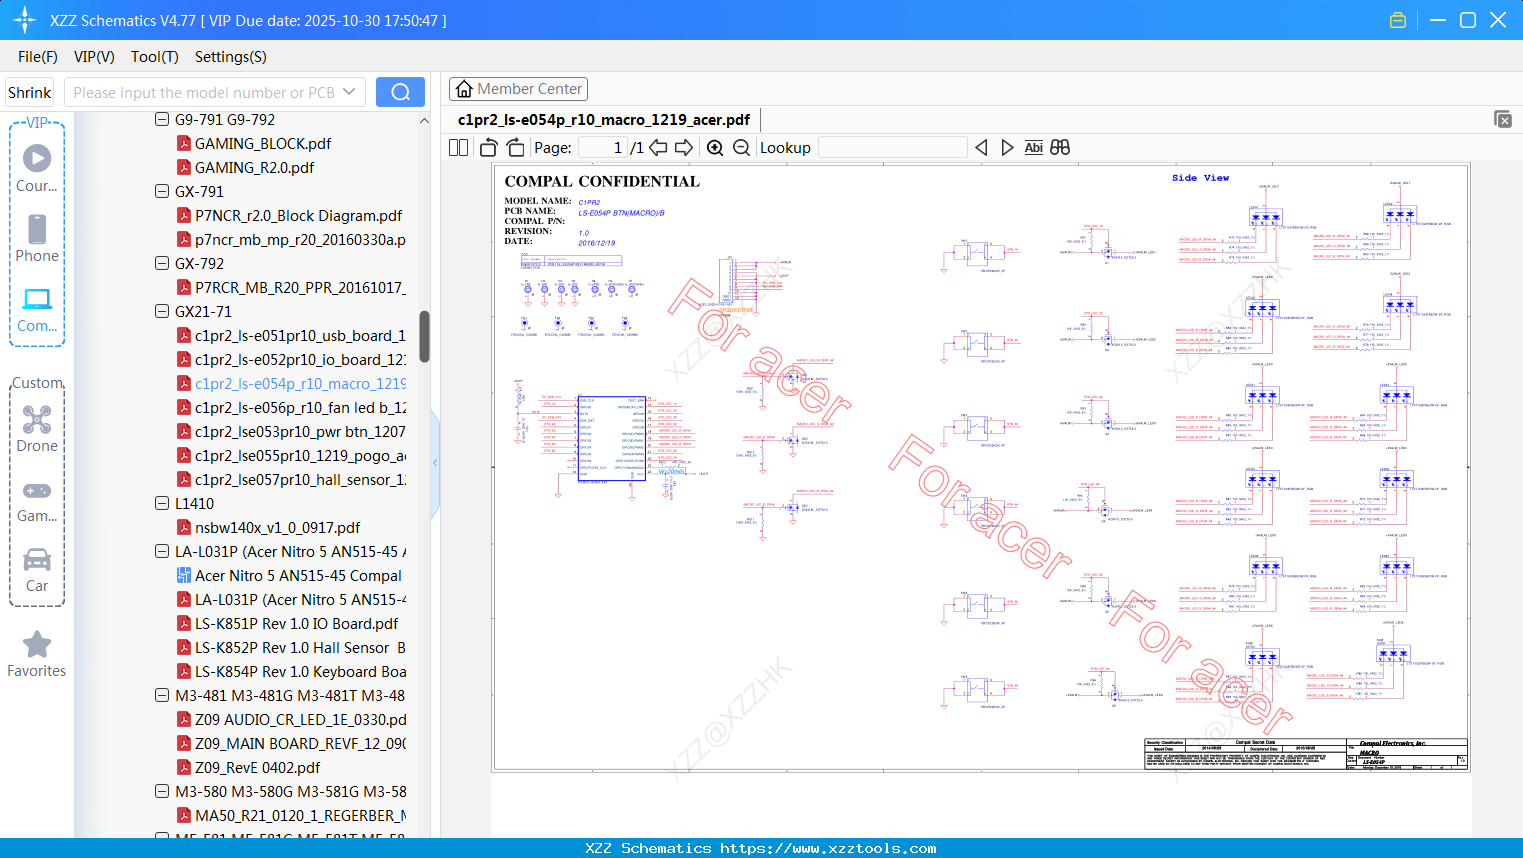The image size is (1523, 858).
Task: Open the Drone category in the sidebar
Action: tap(37, 429)
